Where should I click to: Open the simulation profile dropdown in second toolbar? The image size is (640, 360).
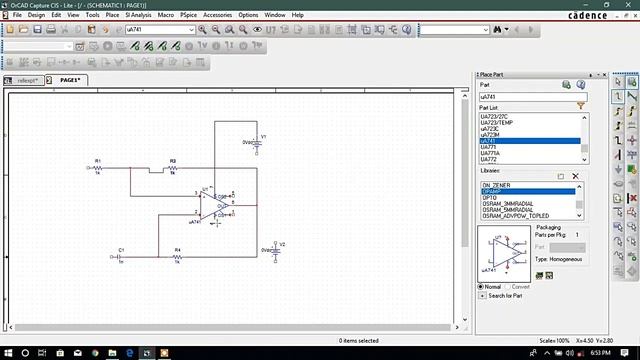coord(68,47)
